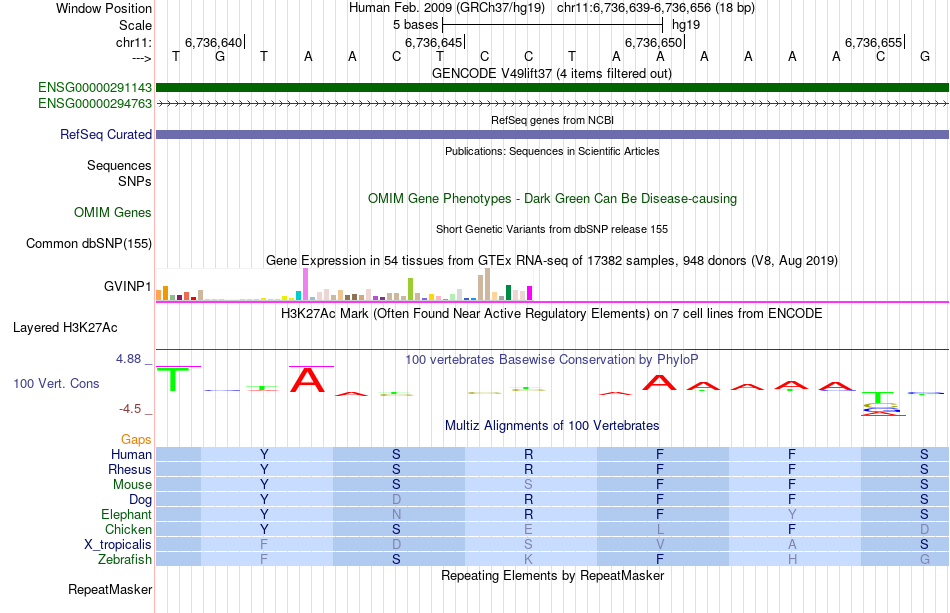Click the tallest green T in the PhyloP logo
The width and height of the screenshot is (950, 613).
tap(173, 379)
